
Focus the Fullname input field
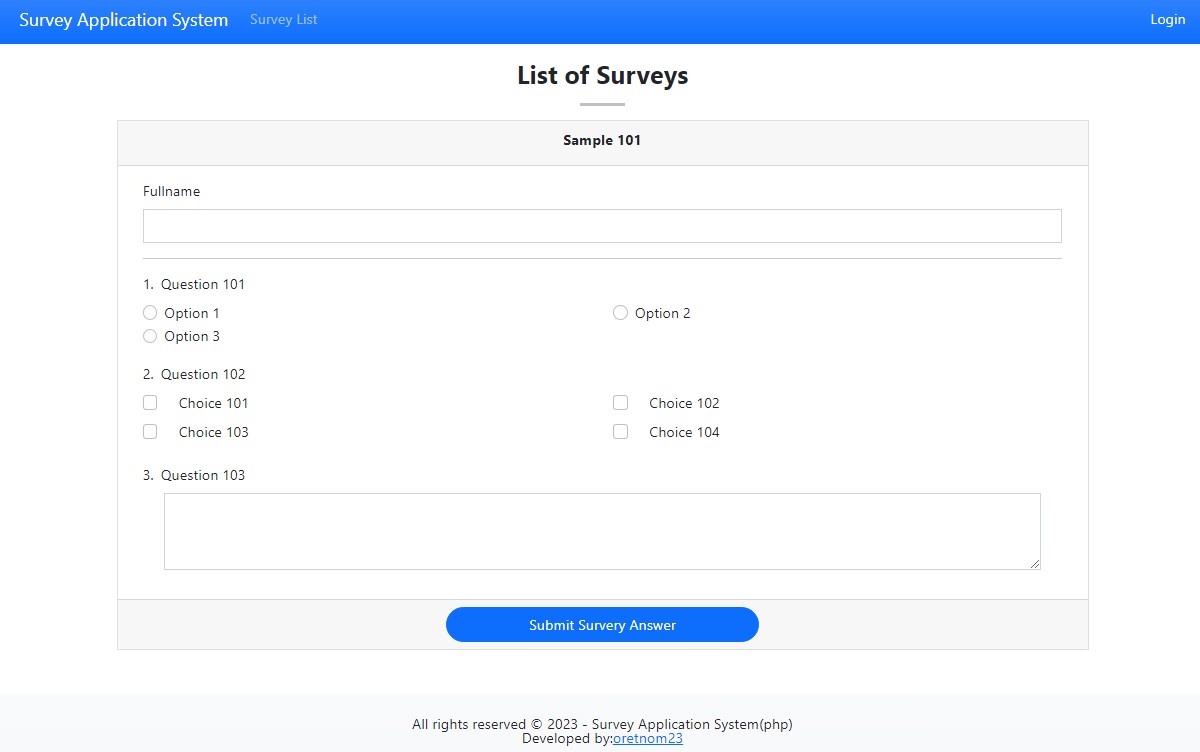coord(602,226)
